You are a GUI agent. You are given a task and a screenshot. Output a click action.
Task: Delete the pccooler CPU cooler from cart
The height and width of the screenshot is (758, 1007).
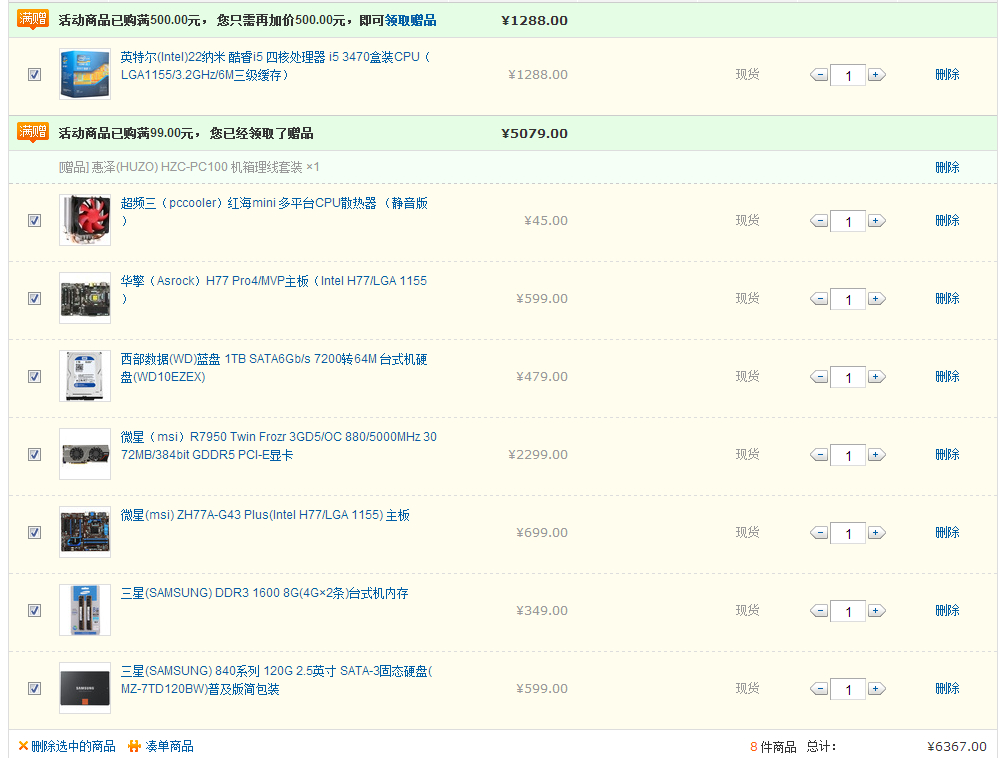click(x=947, y=220)
